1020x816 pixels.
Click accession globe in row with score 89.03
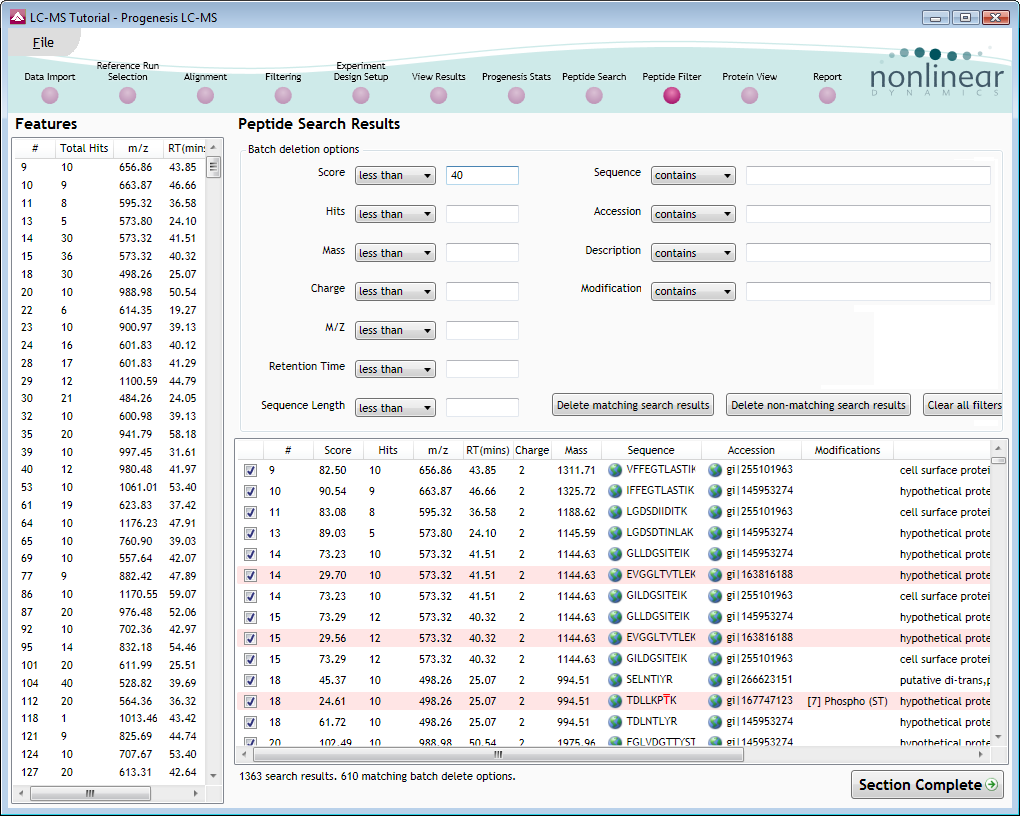coord(715,533)
